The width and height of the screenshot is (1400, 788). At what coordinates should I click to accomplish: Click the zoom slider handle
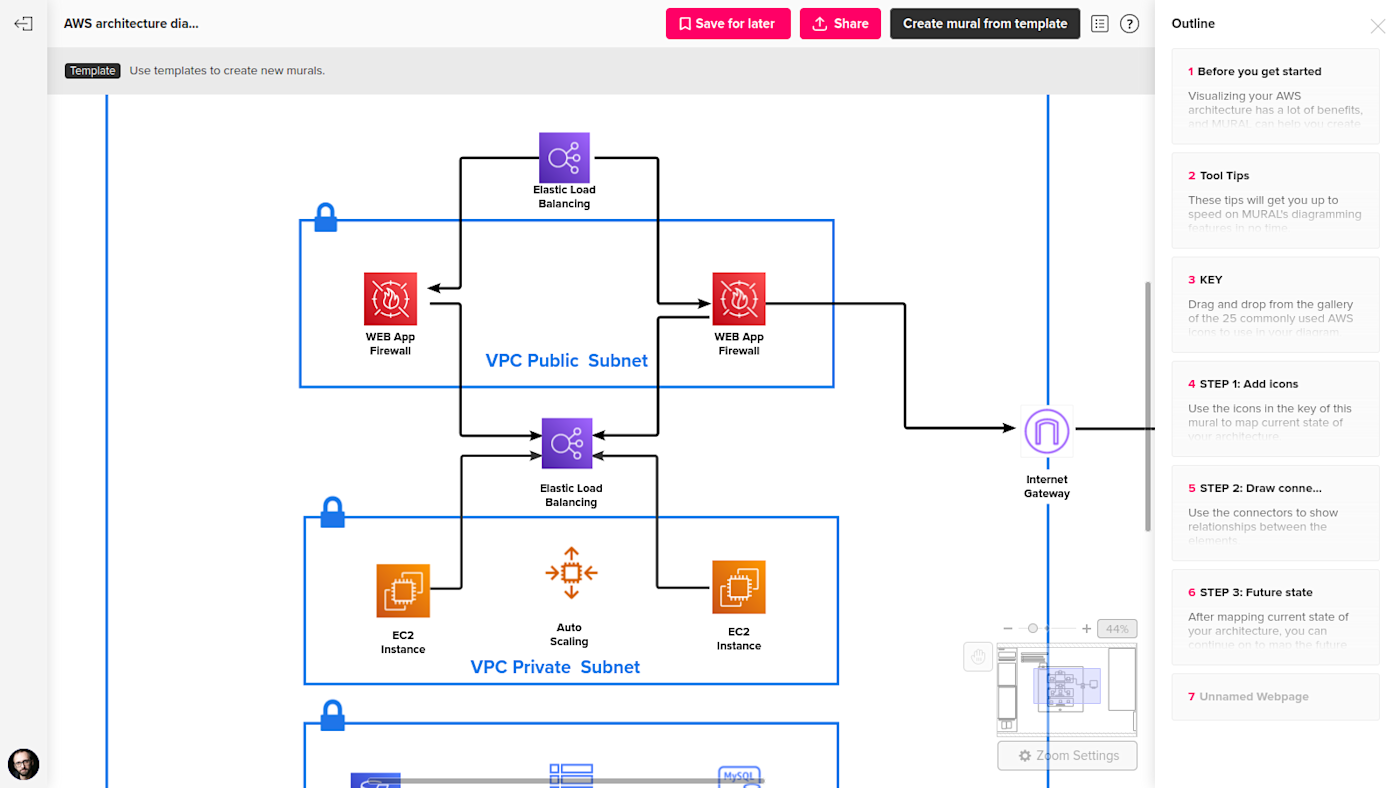tap(1033, 629)
